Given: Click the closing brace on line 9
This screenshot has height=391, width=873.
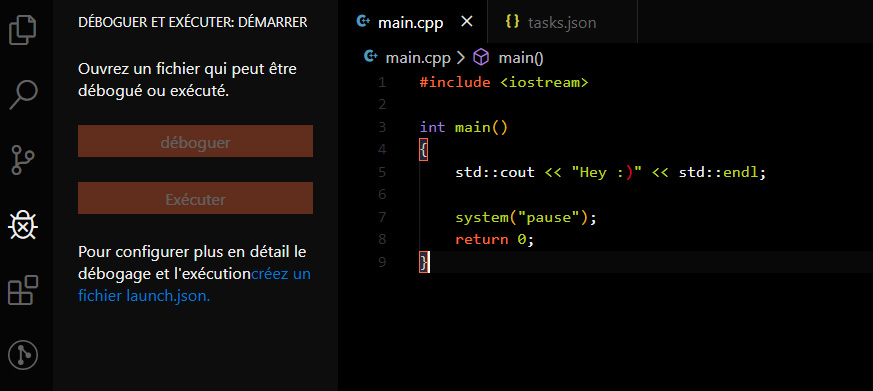Looking at the screenshot, I should pos(424,262).
